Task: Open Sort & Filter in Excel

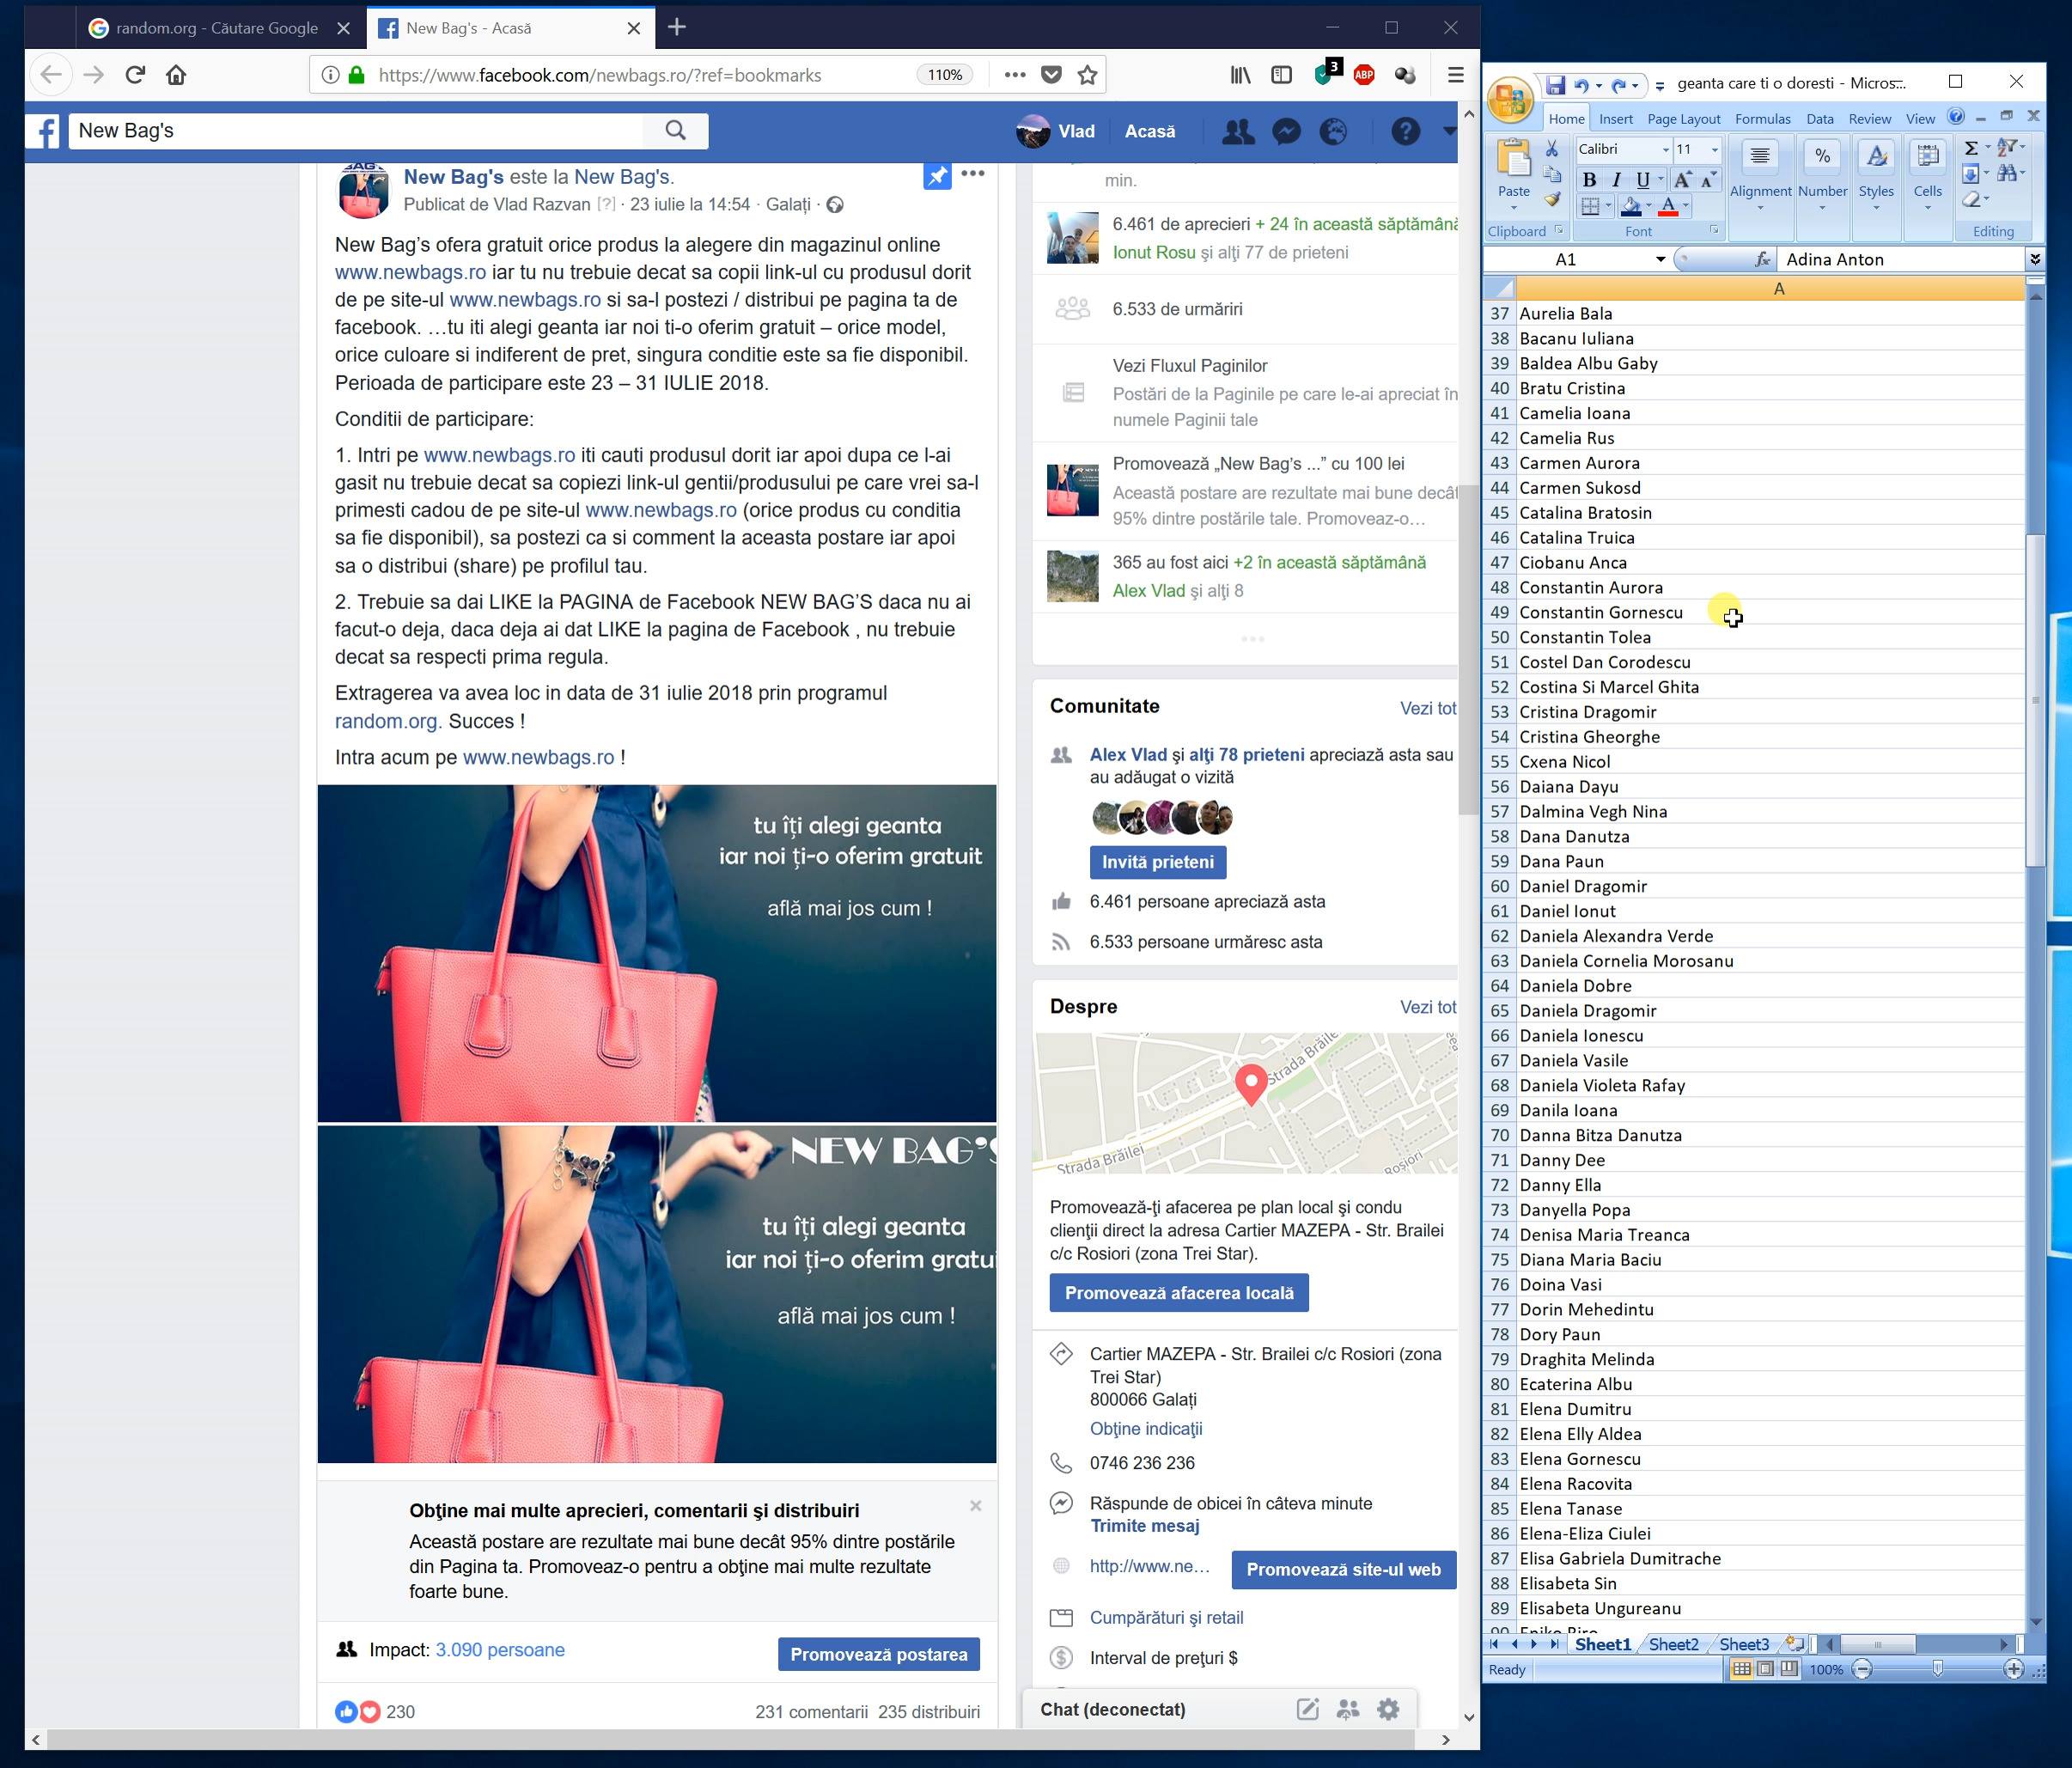Action: tap(2006, 148)
